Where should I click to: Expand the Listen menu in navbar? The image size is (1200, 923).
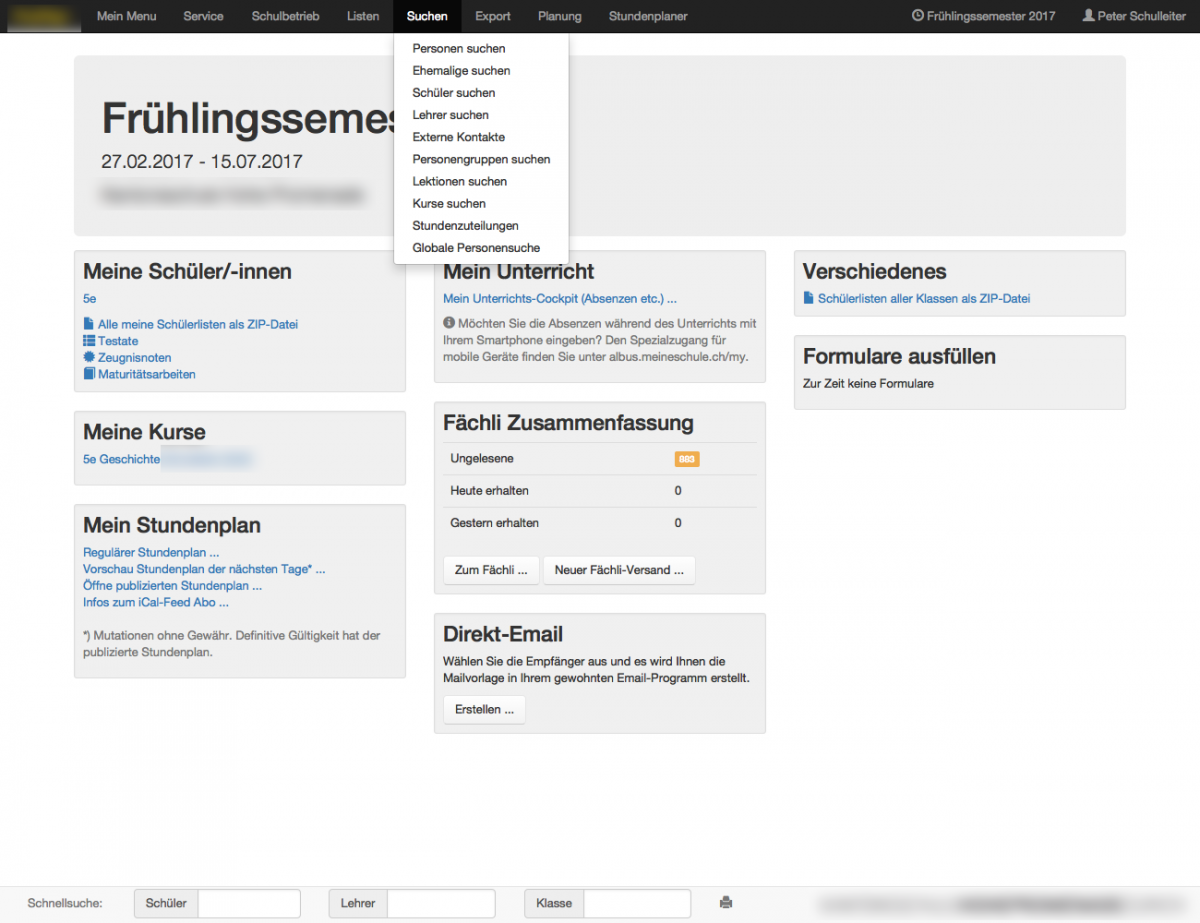pos(363,16)
